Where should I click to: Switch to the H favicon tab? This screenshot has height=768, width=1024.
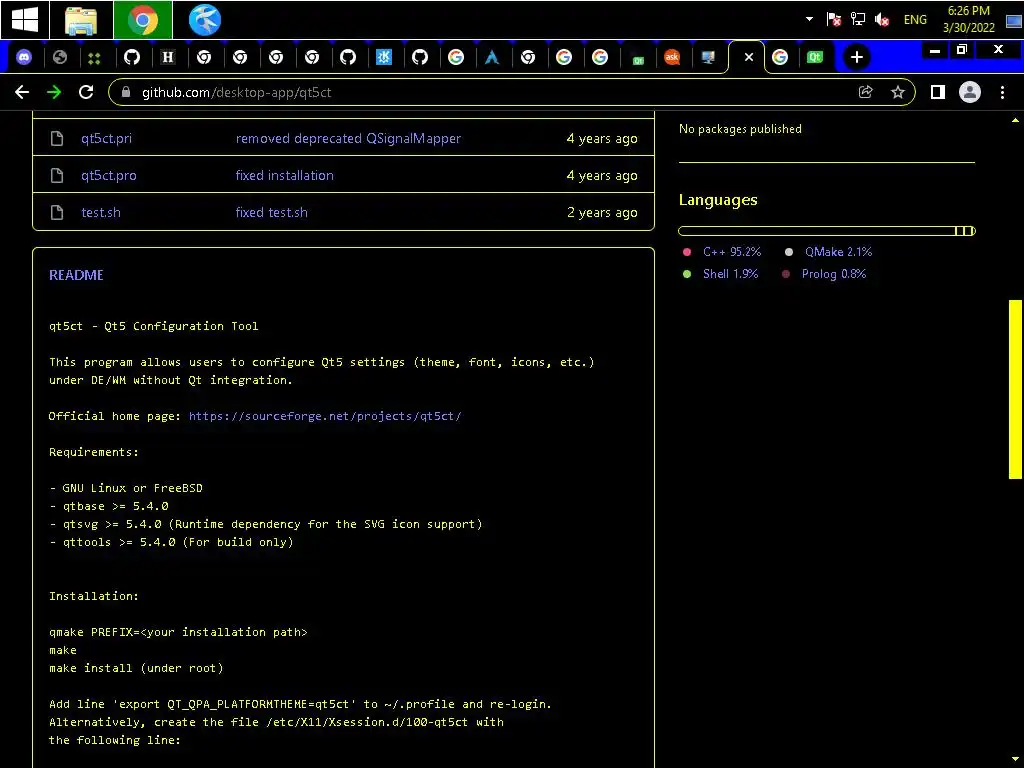click(x=168, y=57)
